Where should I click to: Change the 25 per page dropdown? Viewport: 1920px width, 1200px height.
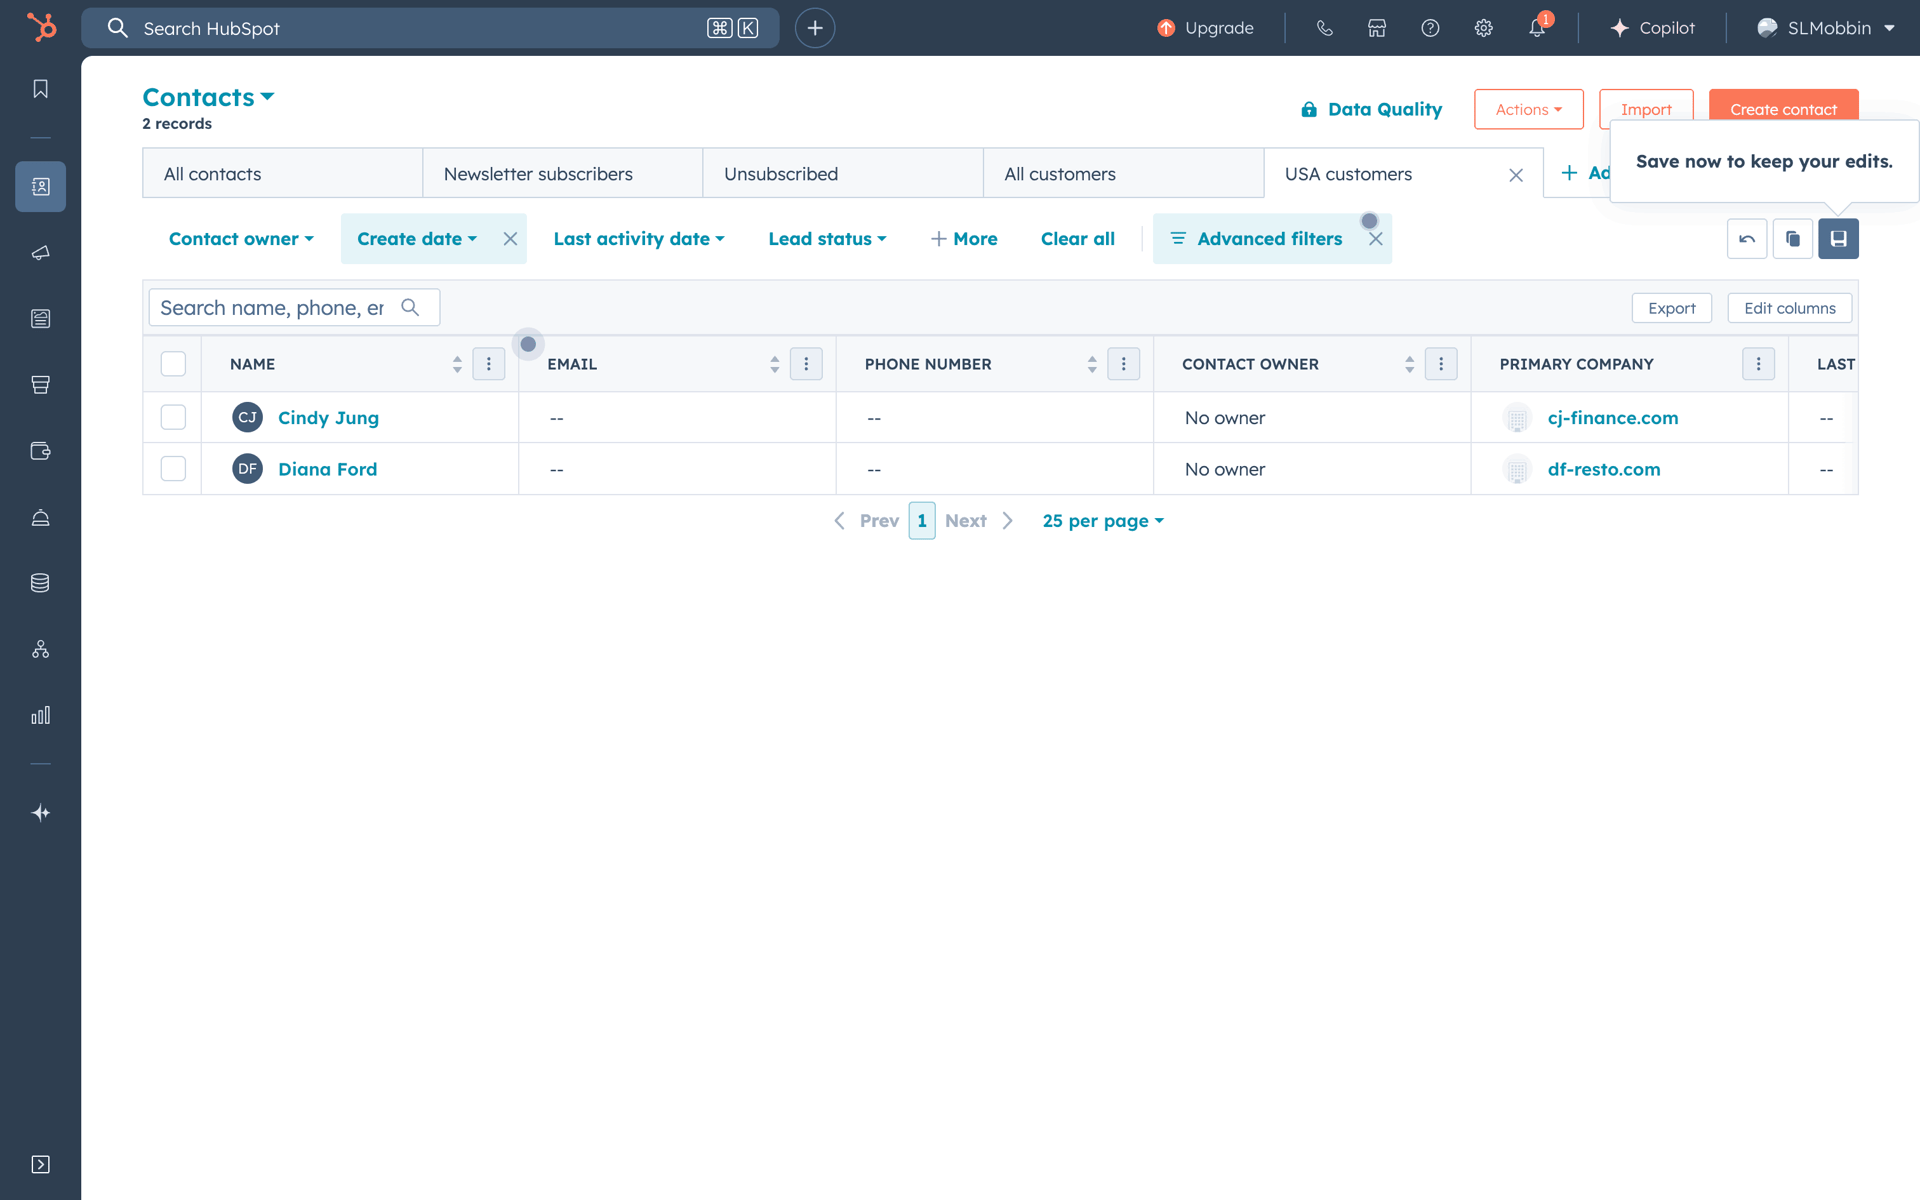point(1103,521)
